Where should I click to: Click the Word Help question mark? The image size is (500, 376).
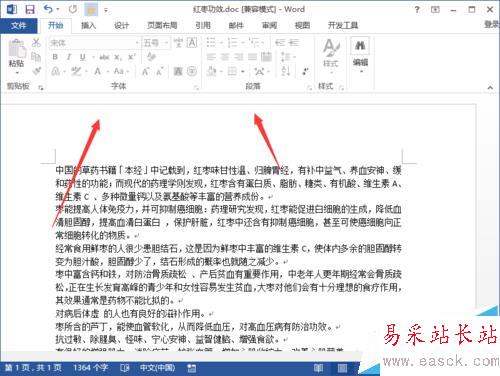pos(417,9)
